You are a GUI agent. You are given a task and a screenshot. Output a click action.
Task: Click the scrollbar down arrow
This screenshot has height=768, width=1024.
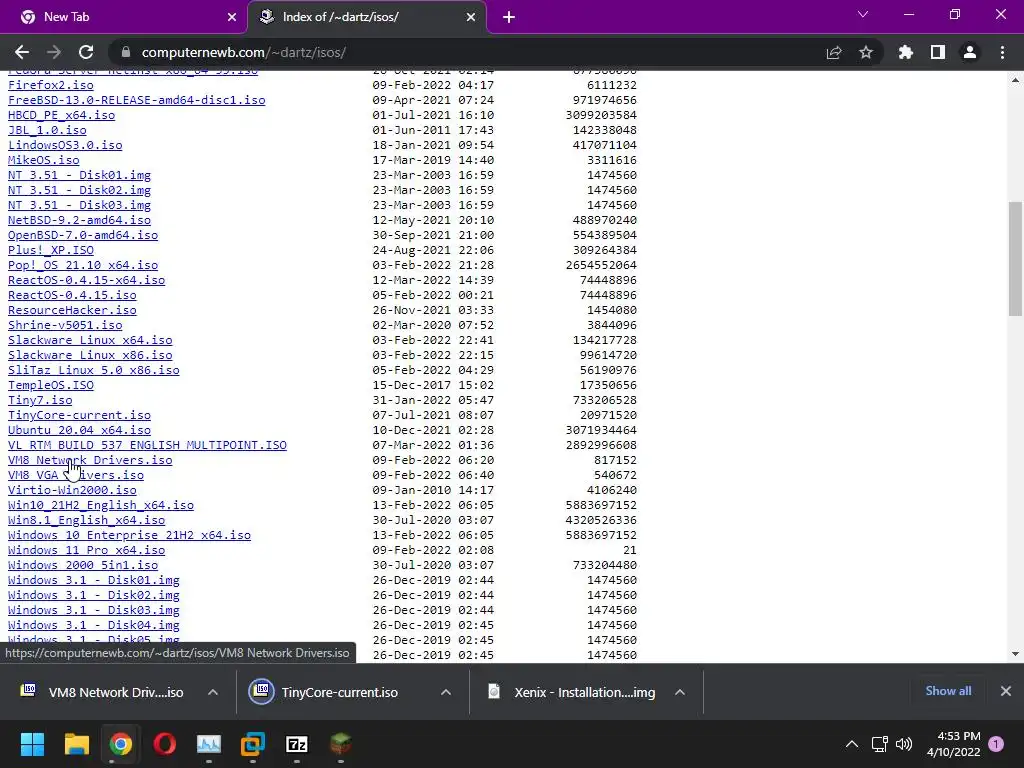[1015, 654]
